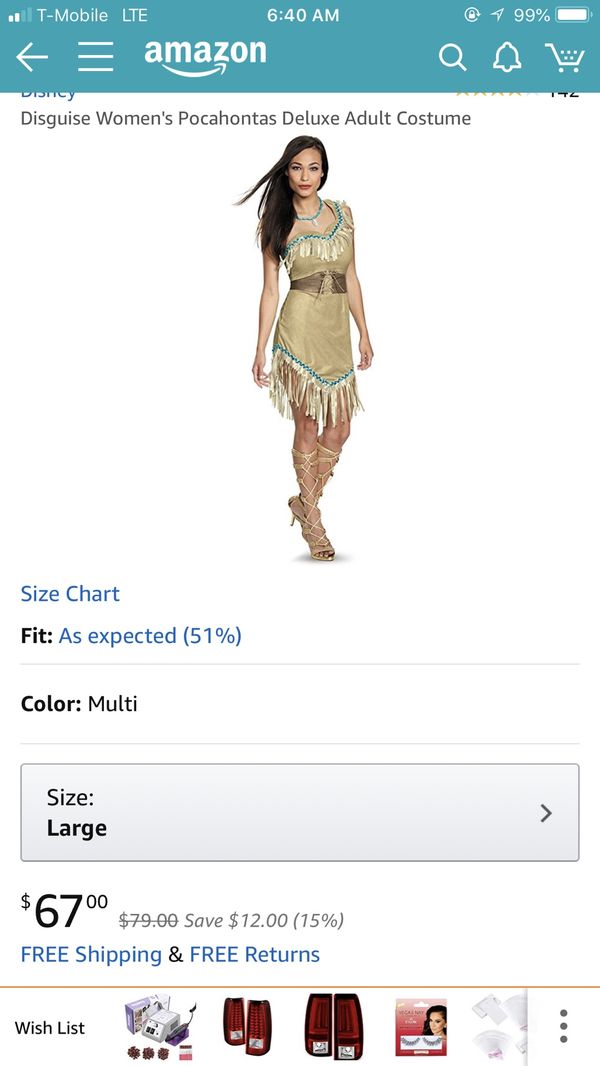Open the Size Large dropdown
The image size is (600, 1066).
click(300, 812)
